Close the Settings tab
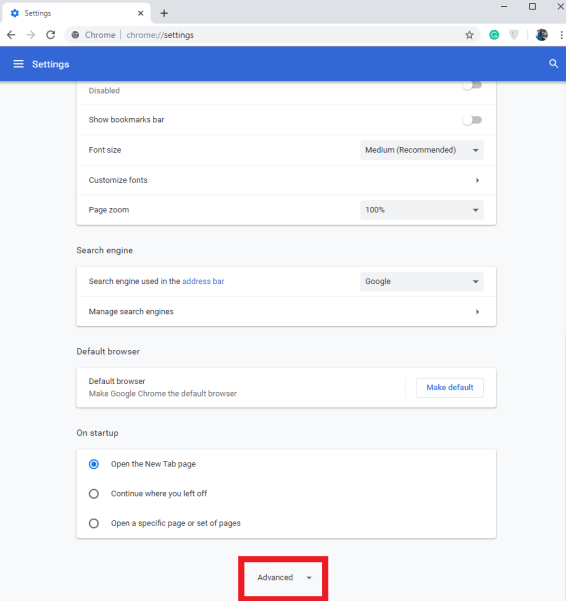The height and width of the screenshot is (601, 566). click(141, 13)
